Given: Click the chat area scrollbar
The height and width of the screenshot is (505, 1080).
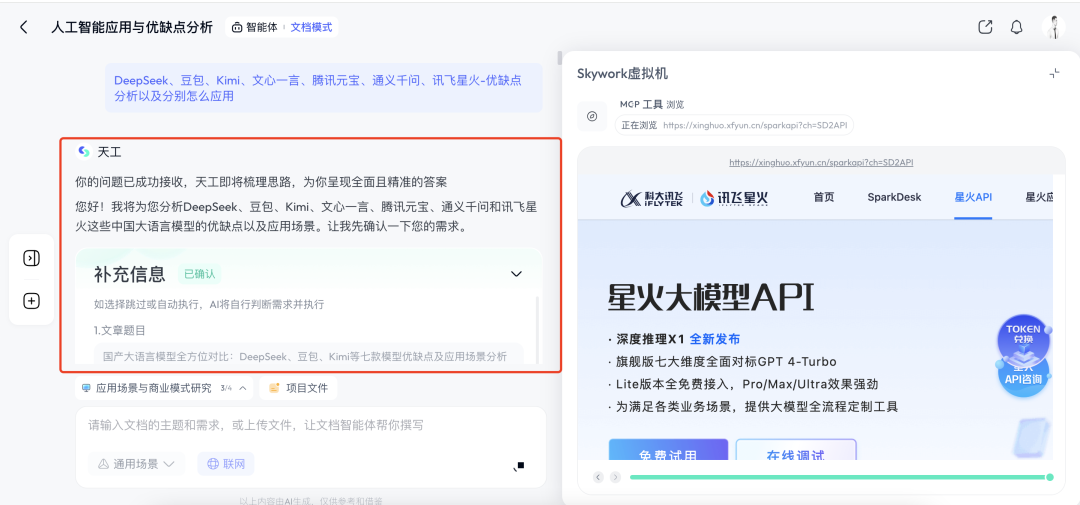Looking at the screenshot, I should click(x=559, y=57).
